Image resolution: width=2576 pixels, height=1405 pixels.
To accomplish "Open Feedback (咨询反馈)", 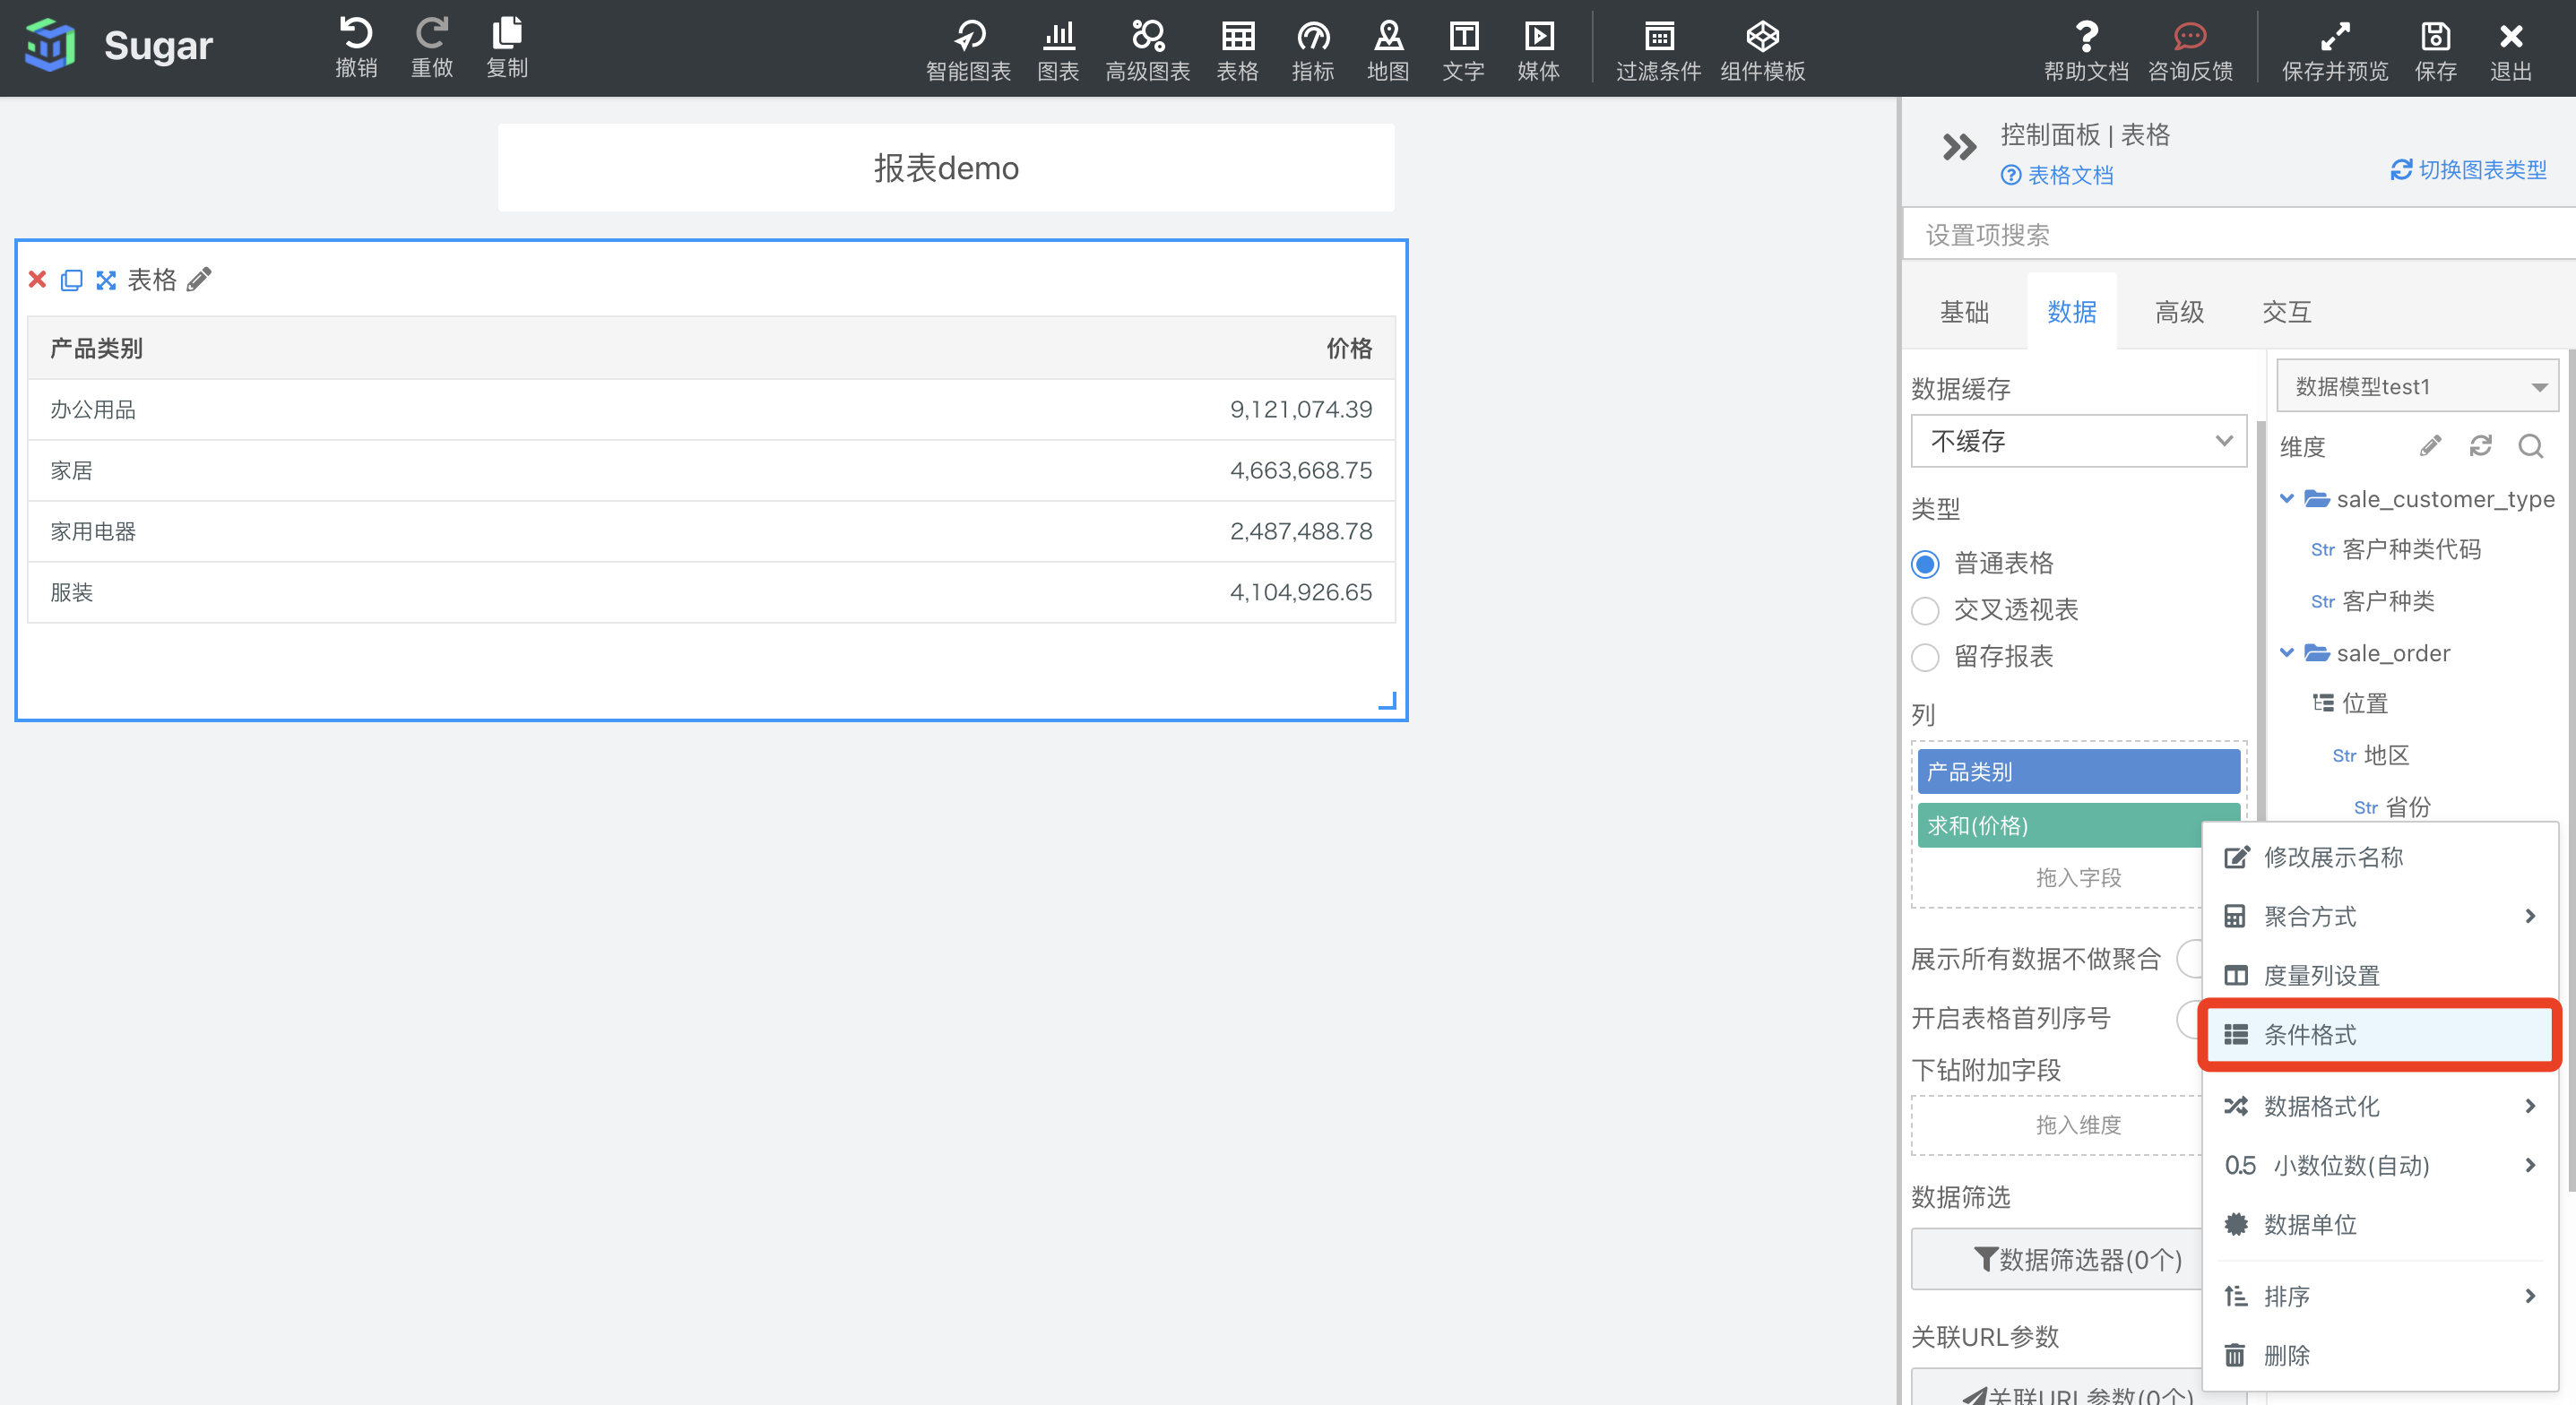I will (x=2190, y=50).
